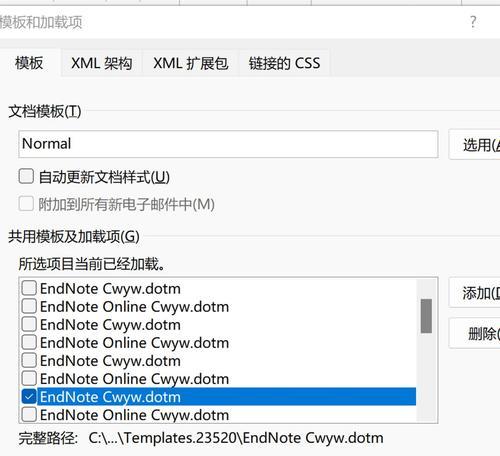This screenshot has width=500, height=456.
Task: Click the Normal document template field
Action: pyautogui.click(x=228, y=144)
